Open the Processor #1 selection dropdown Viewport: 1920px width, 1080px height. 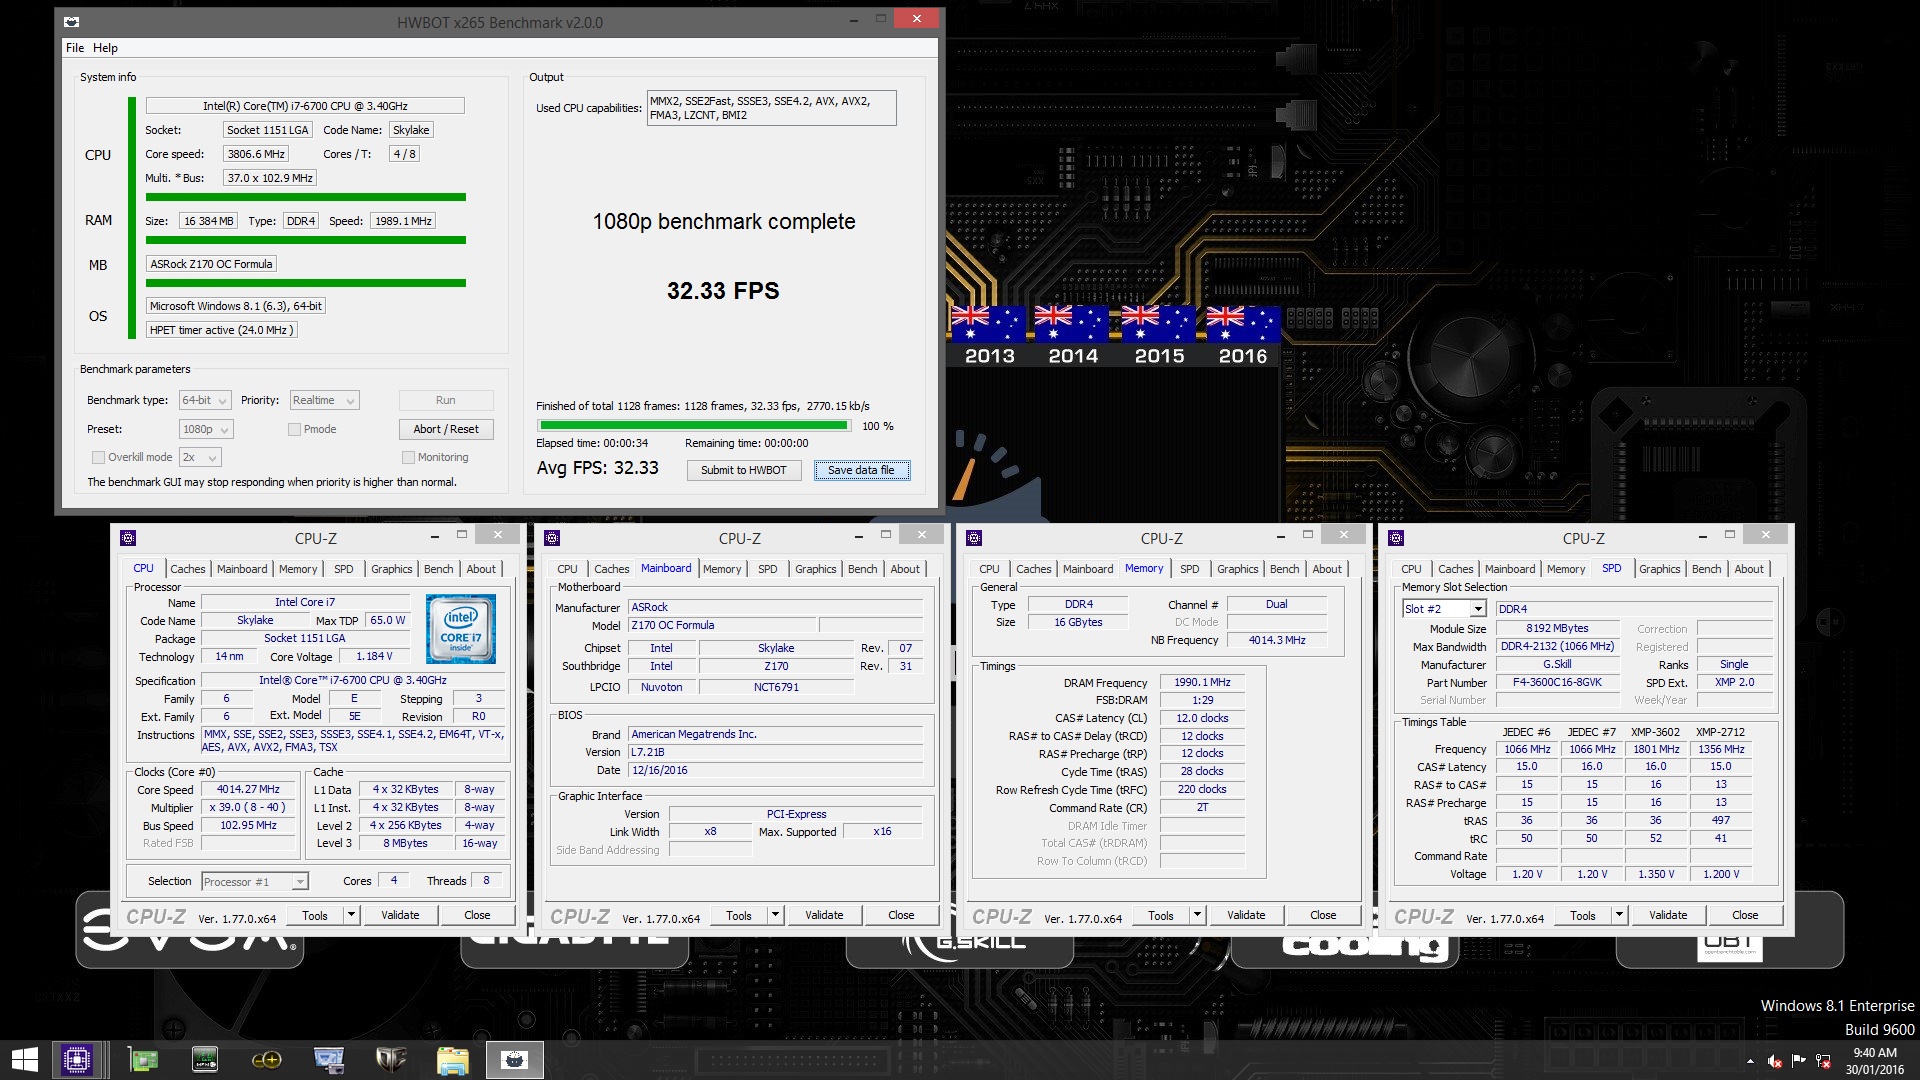(255, 881)
